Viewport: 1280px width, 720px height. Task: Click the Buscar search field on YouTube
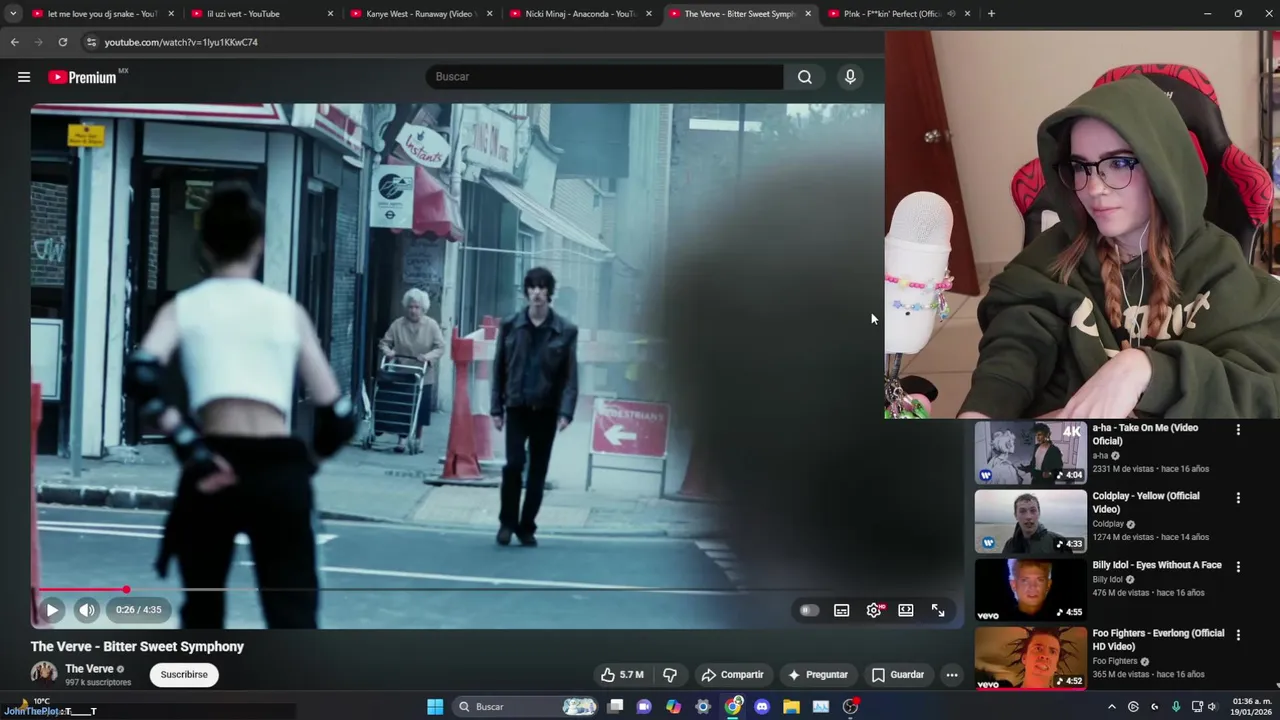point(605,77)
